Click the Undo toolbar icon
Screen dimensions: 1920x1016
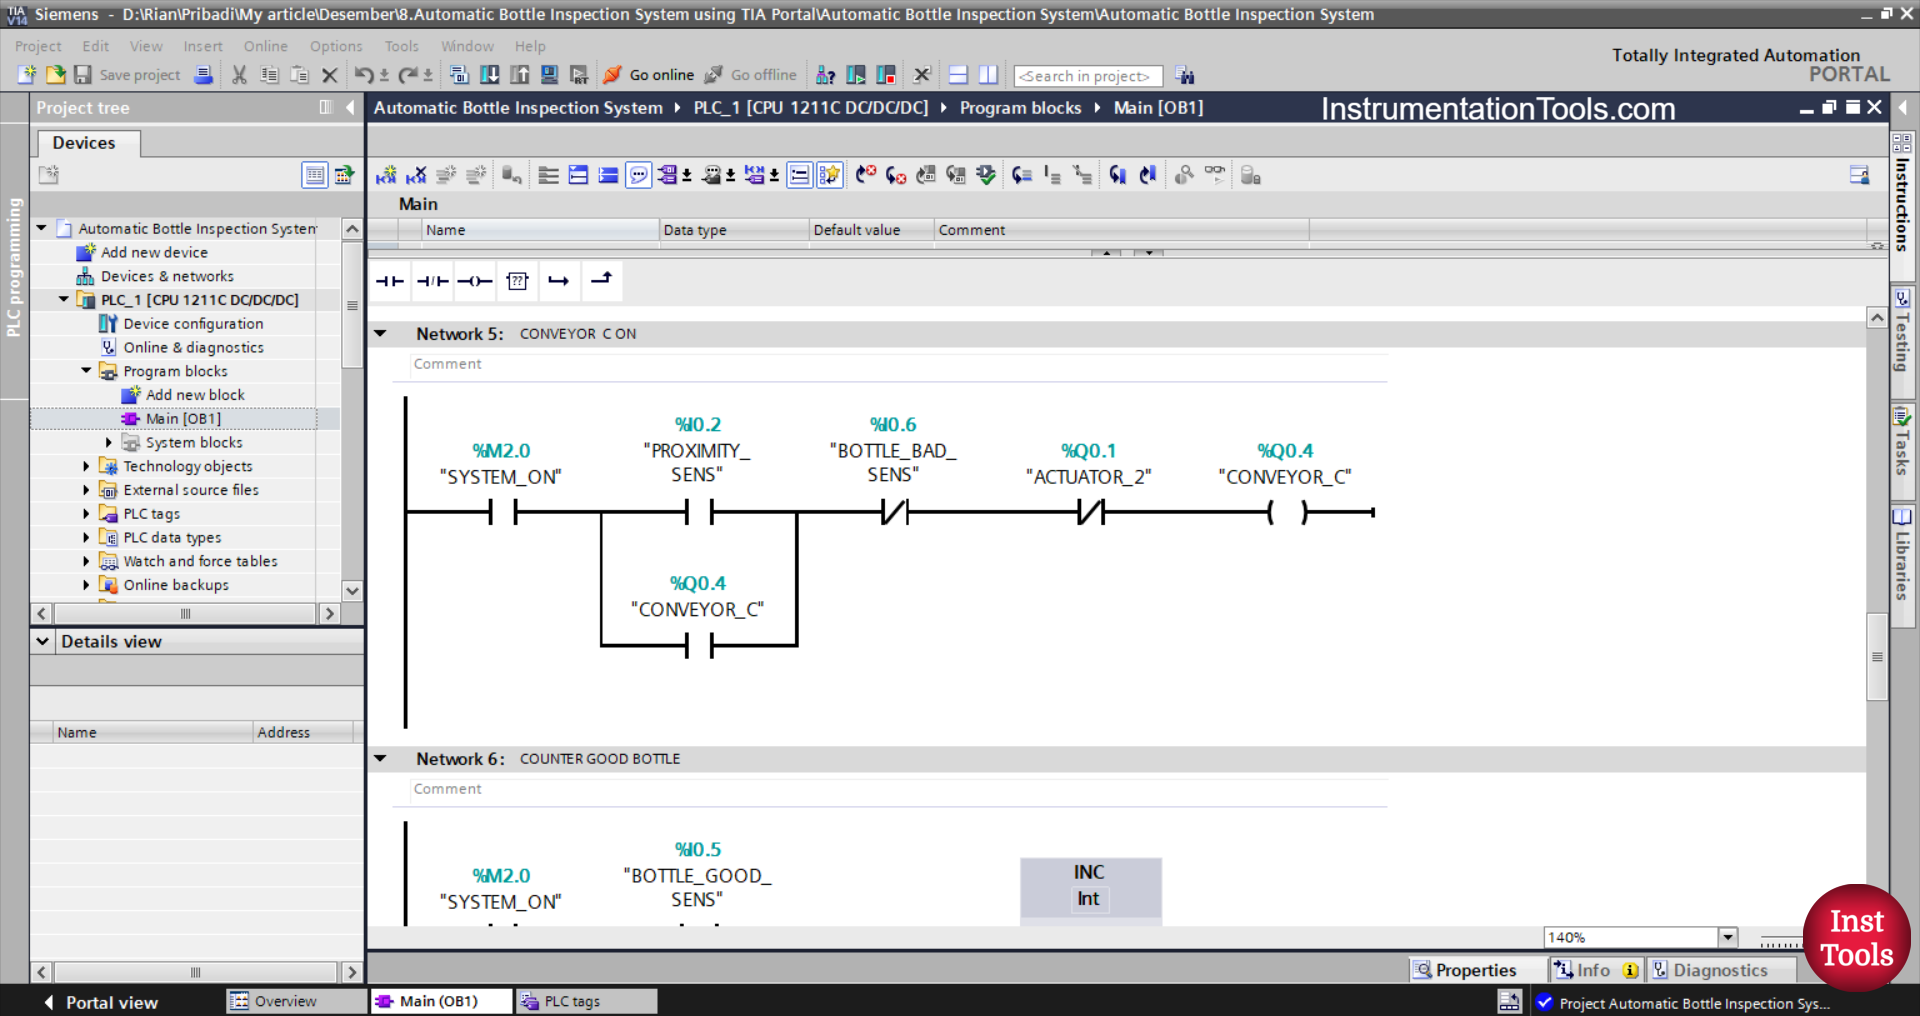tap(362, 75)
